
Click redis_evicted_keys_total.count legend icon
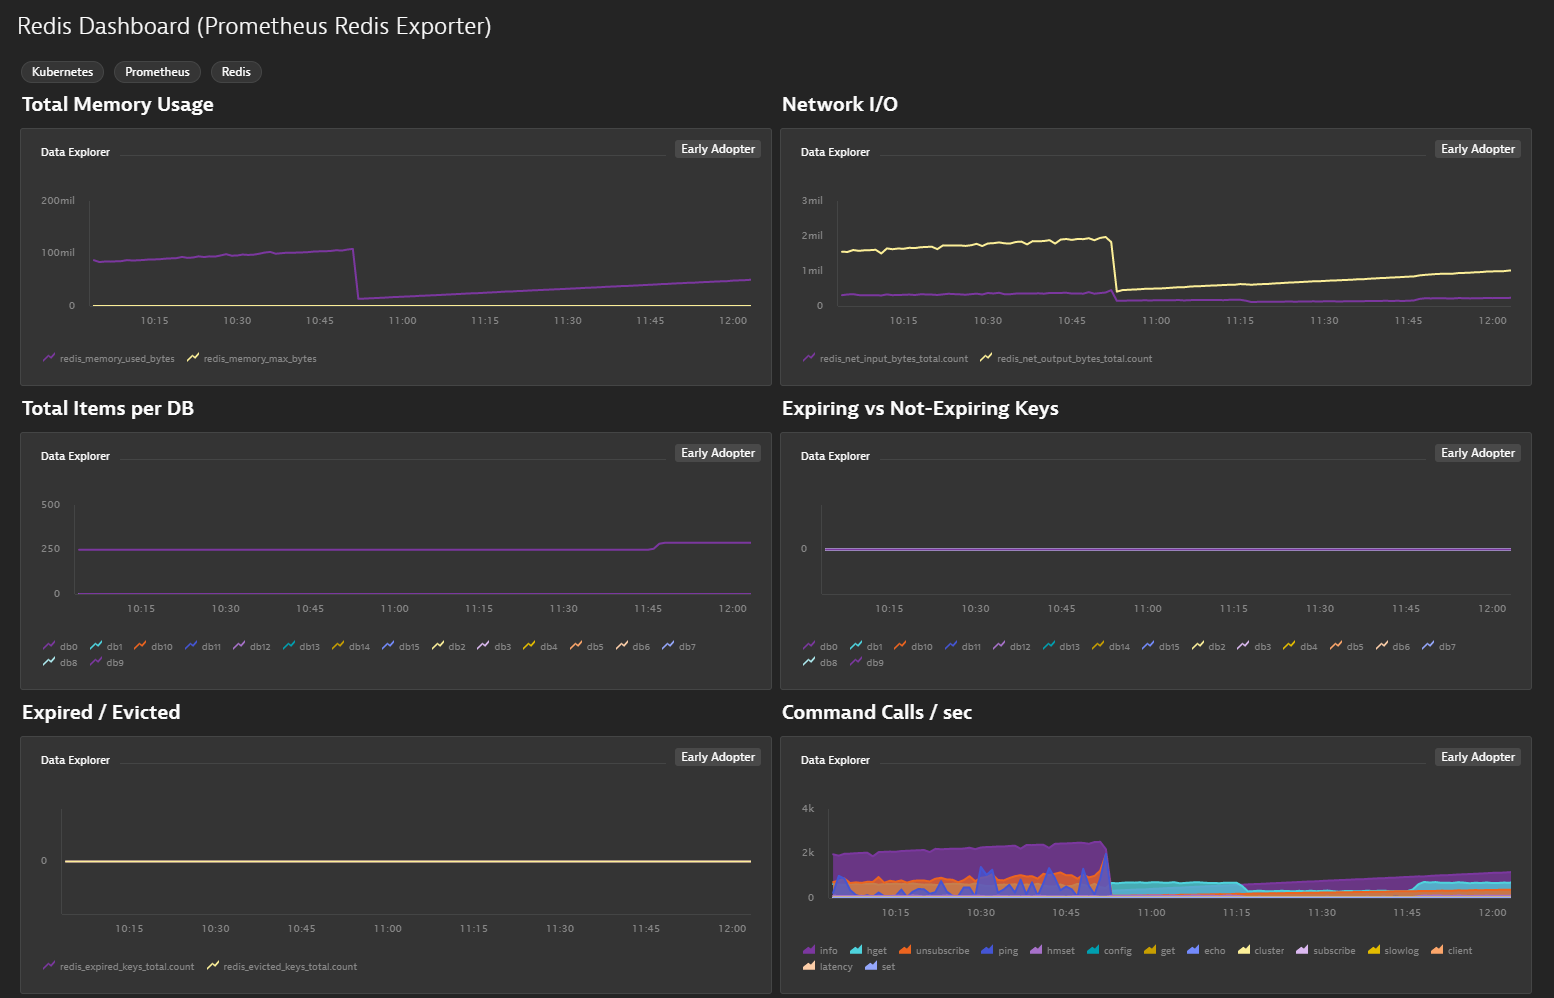coord(213,966)
